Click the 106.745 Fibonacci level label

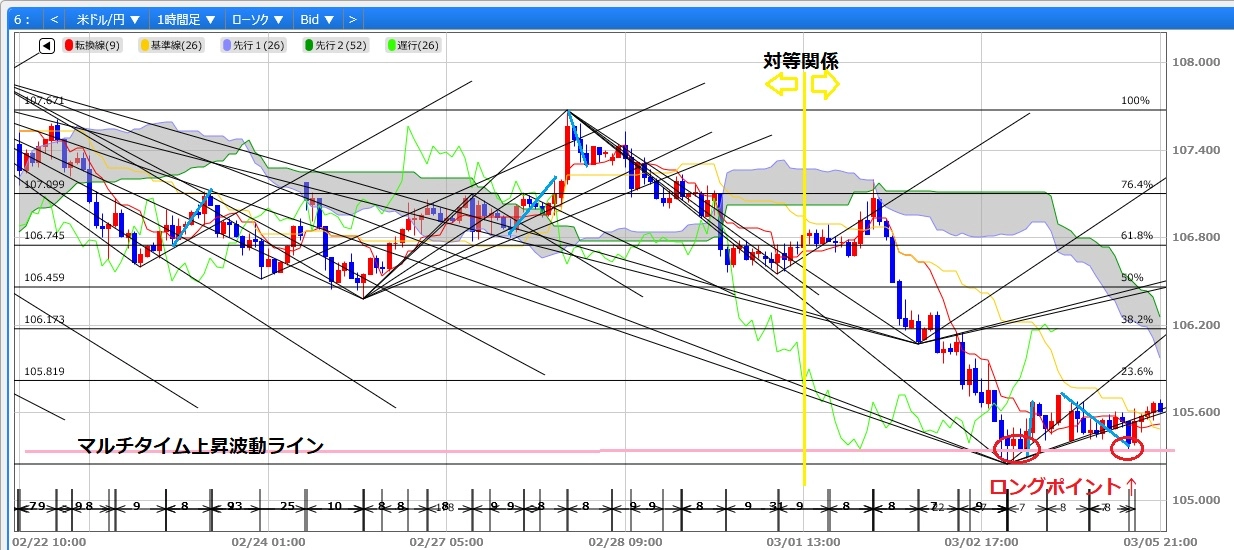[x=44, y=236]
